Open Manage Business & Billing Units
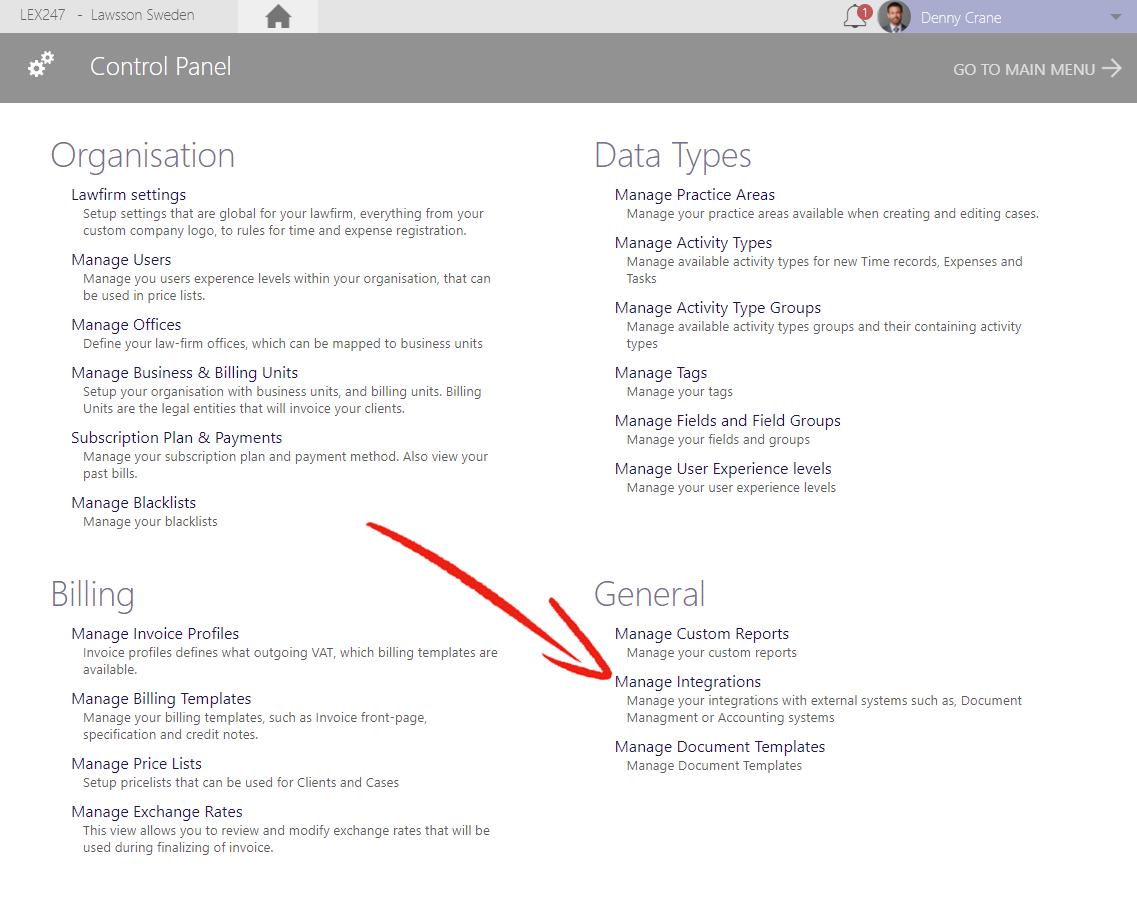 coord(184,373)
